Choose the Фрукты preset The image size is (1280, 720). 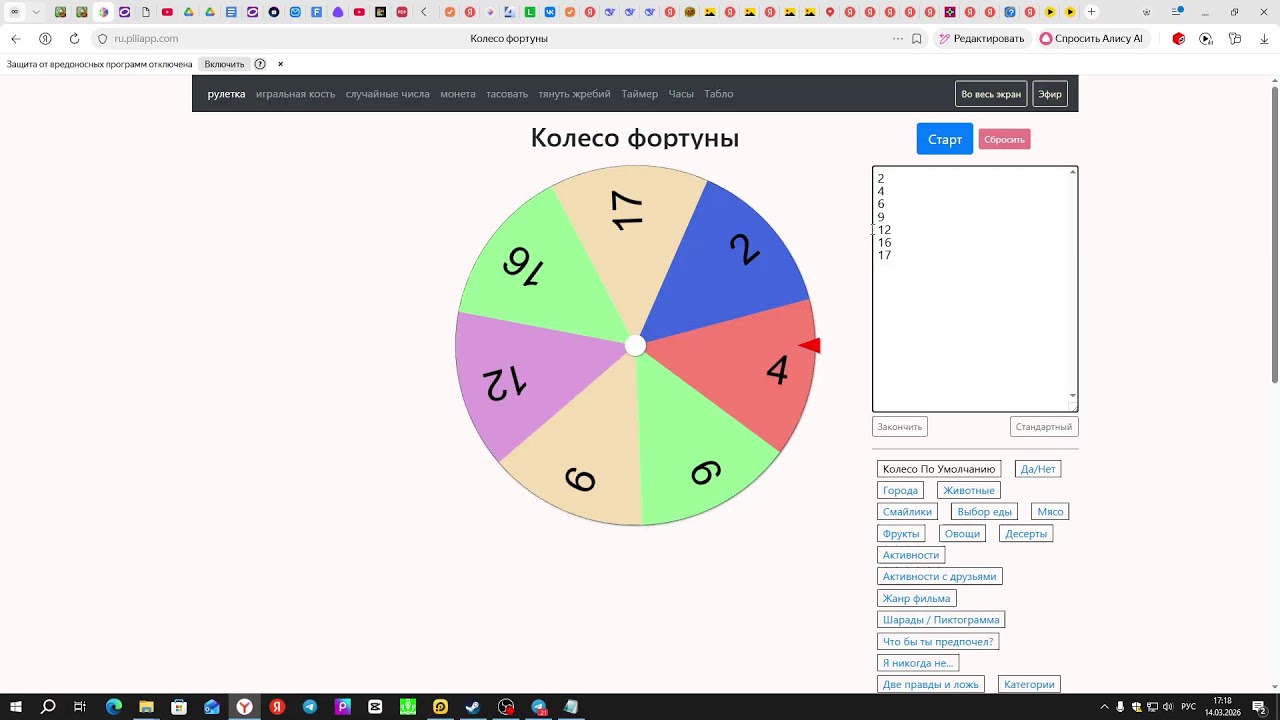[x=901, y=534]
